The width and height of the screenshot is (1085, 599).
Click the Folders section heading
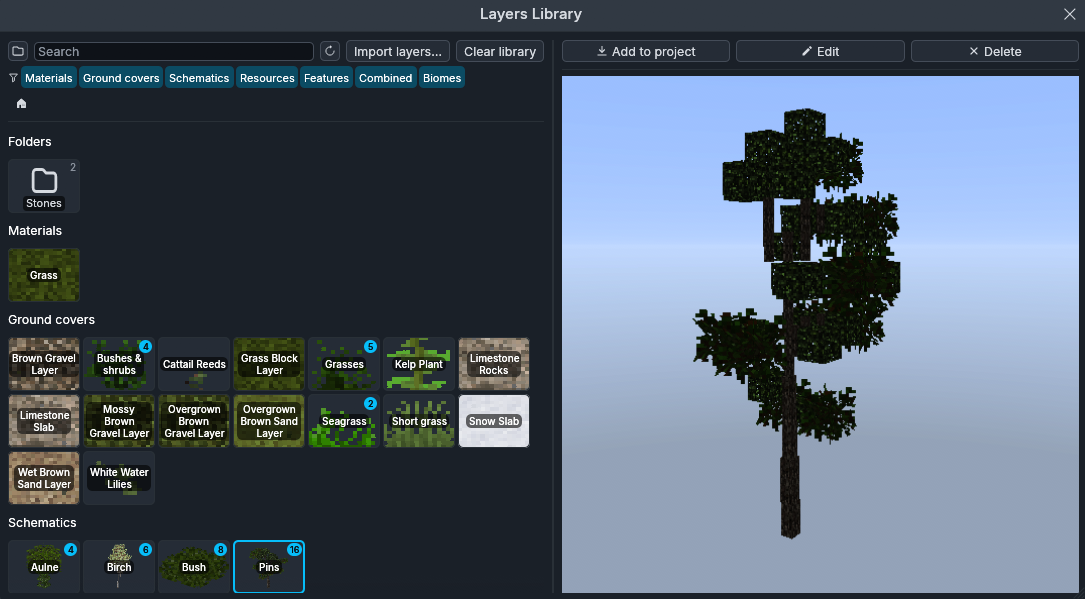pyautogui.click(x=30, y=142)
